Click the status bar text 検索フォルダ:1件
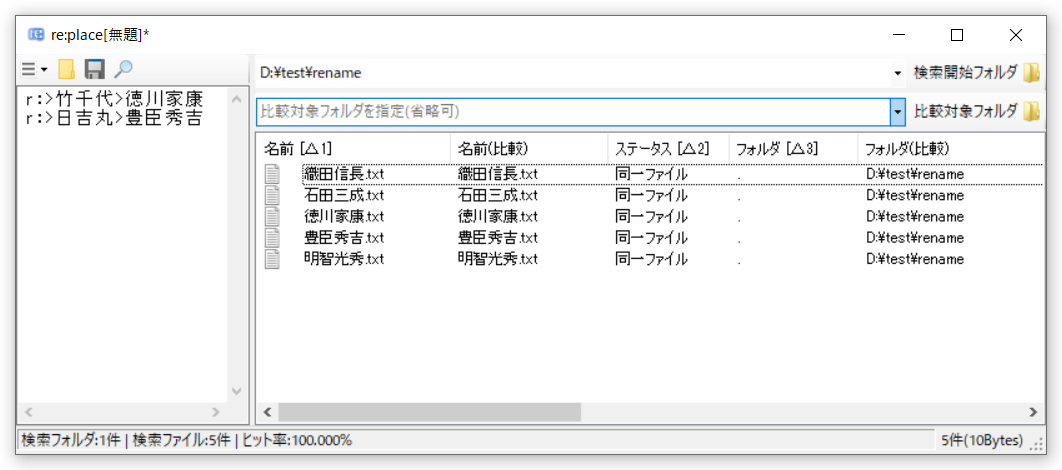1062x470 pixels. tap(72, 440)
